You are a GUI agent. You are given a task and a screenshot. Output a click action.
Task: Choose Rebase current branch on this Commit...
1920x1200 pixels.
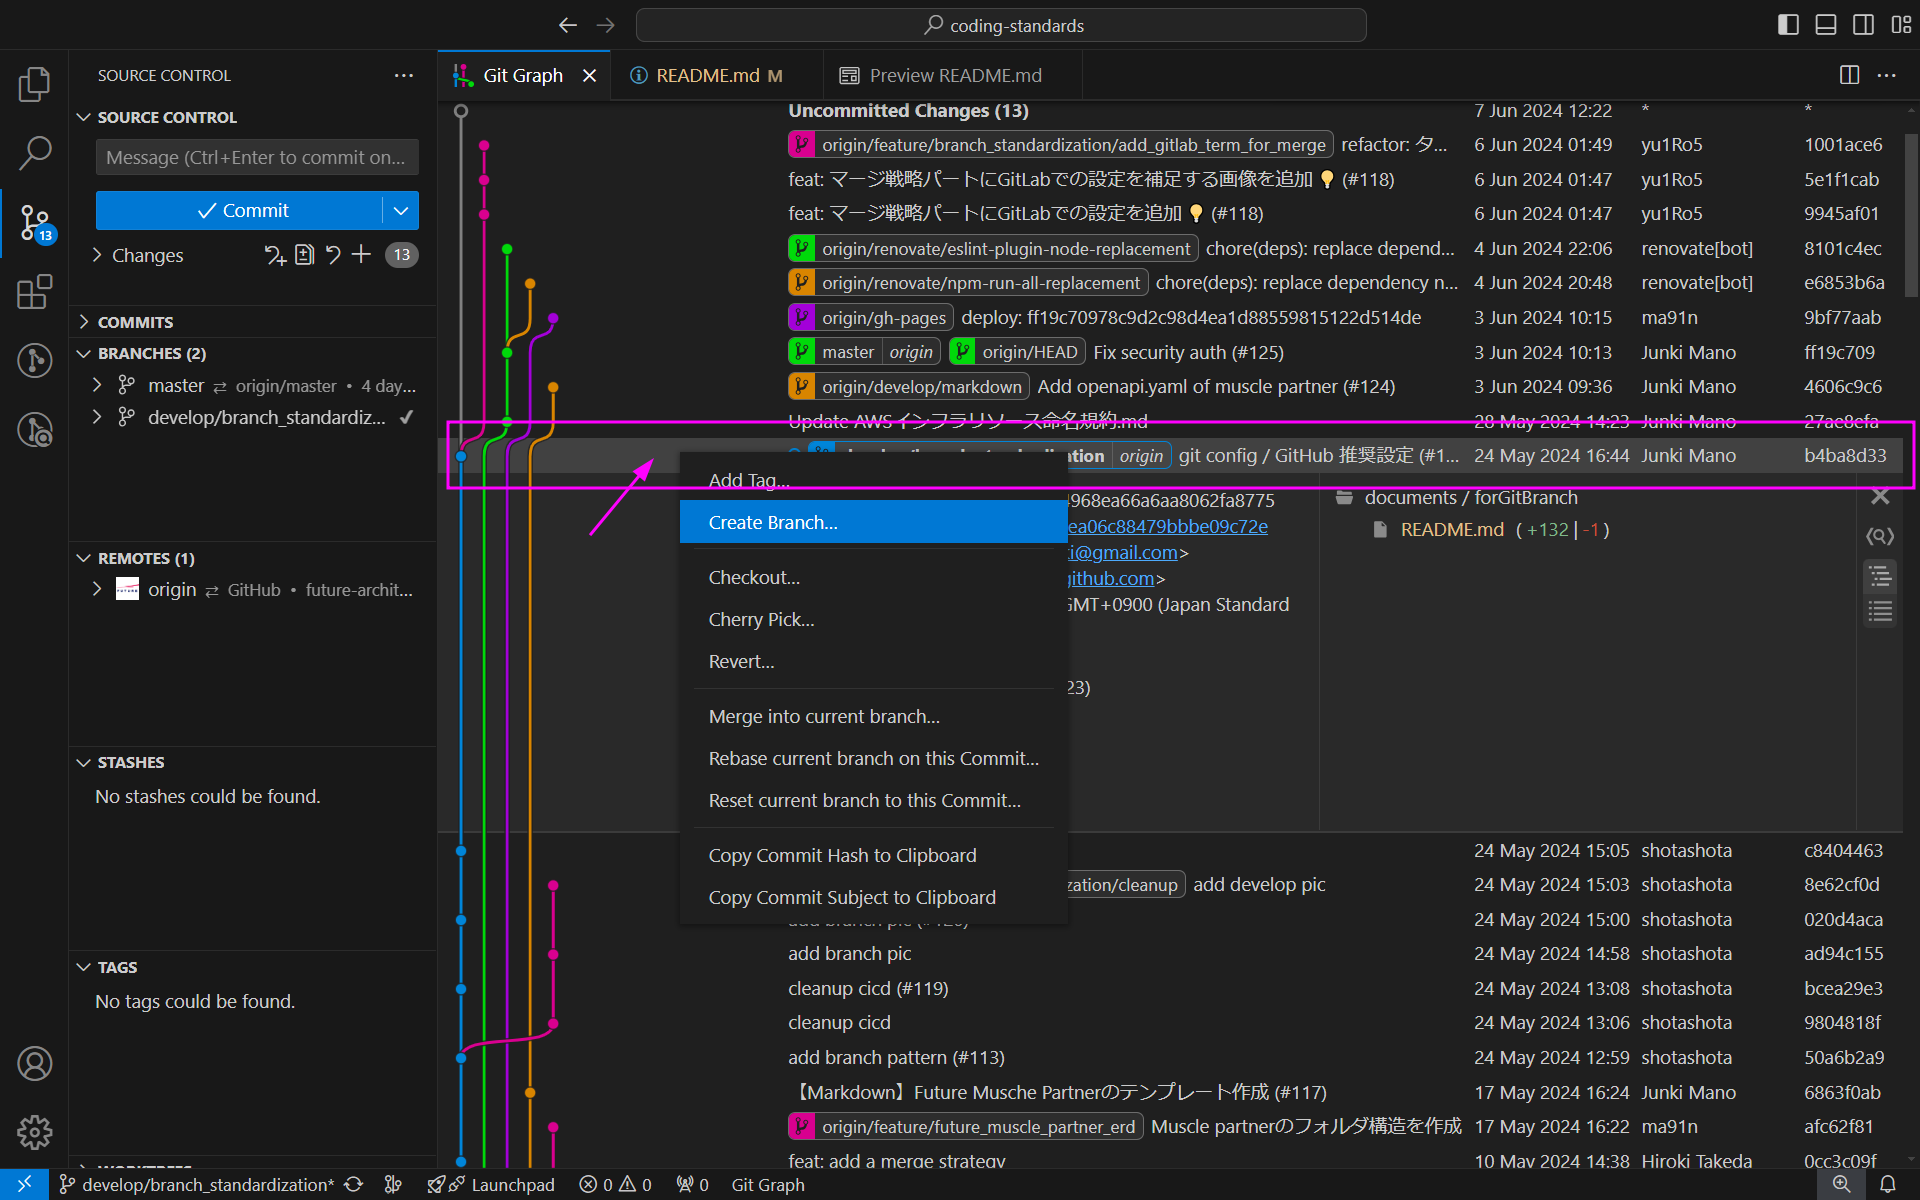[873, 759]
